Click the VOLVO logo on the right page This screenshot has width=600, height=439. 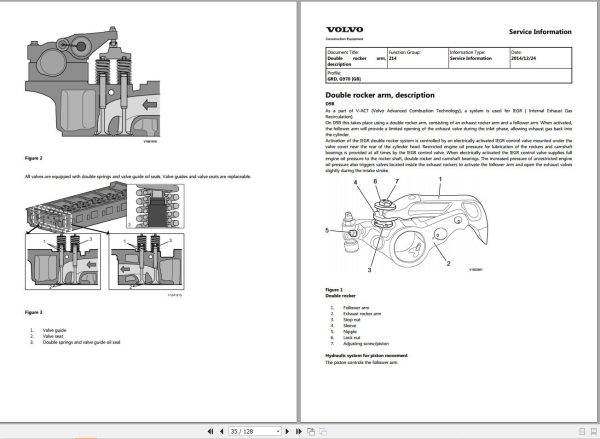(x=344, y=29)
